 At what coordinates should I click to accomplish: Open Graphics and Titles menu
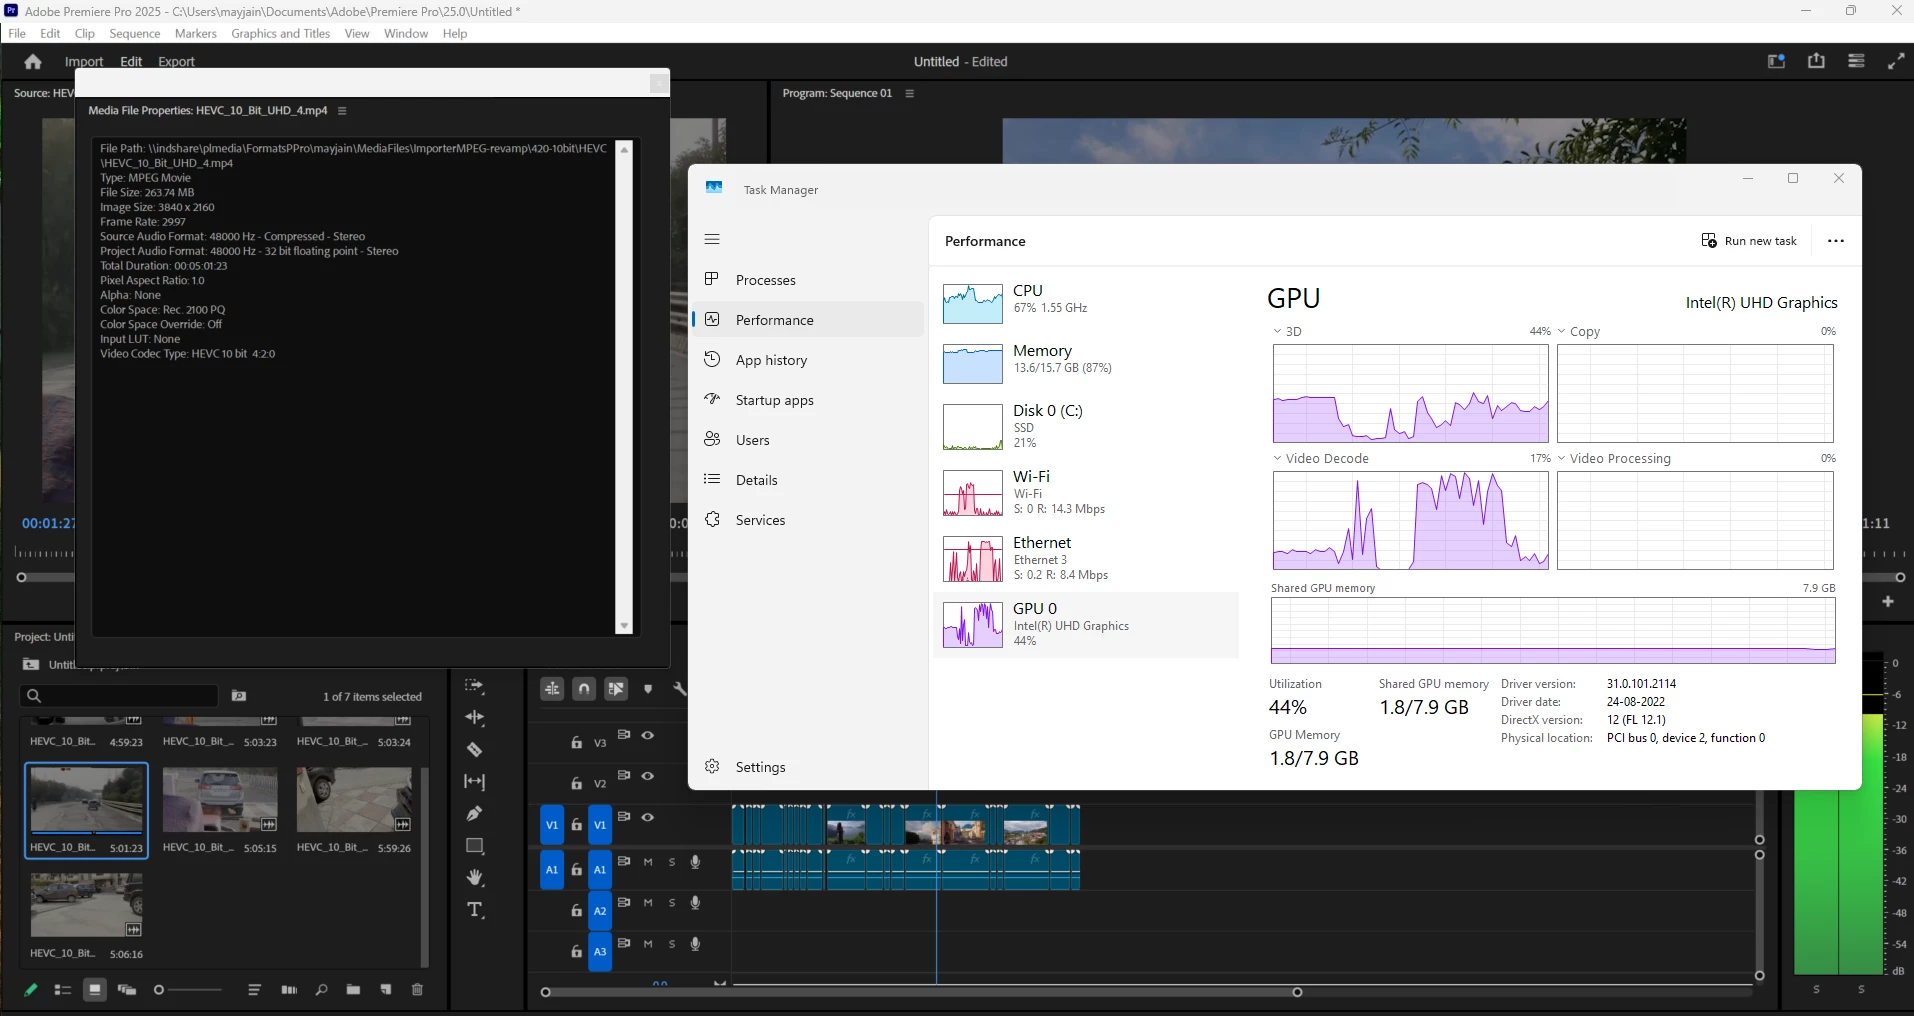[x=281, y=33]
